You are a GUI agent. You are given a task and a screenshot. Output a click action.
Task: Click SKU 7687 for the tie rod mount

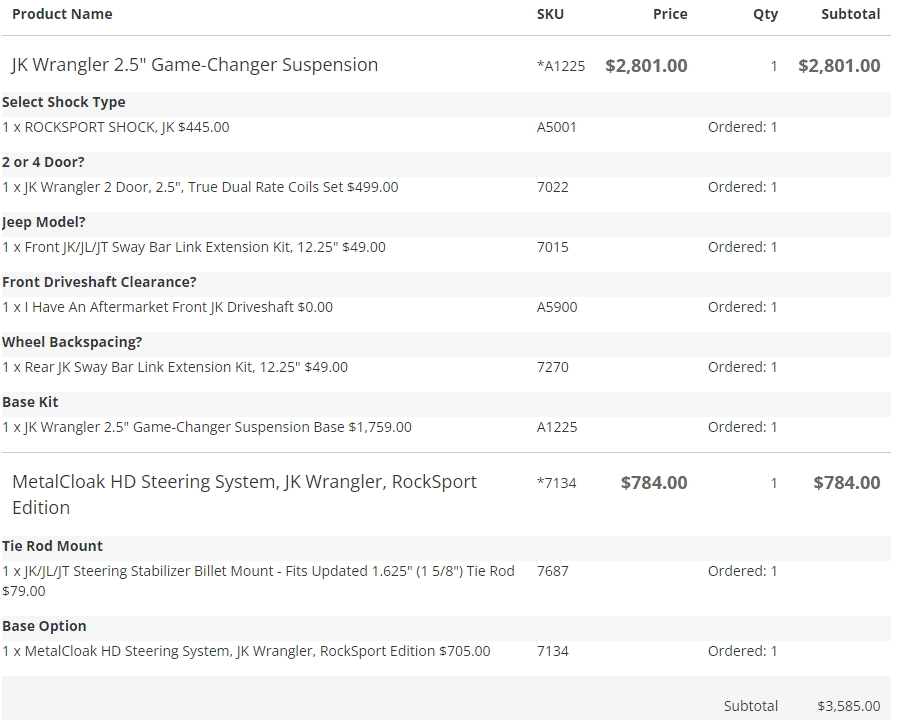553,571
